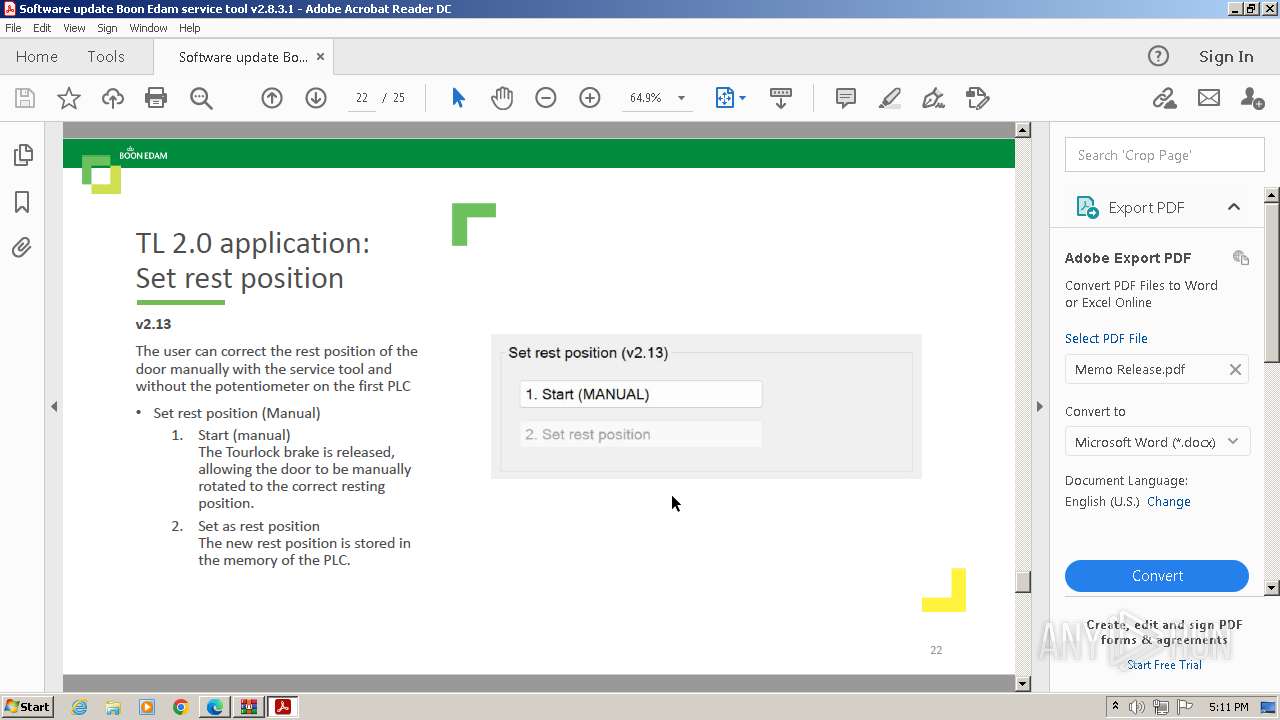1280x720 pixels.
Task: Open the Window menu
Action: pyautogui.click(x=148, y=28)
